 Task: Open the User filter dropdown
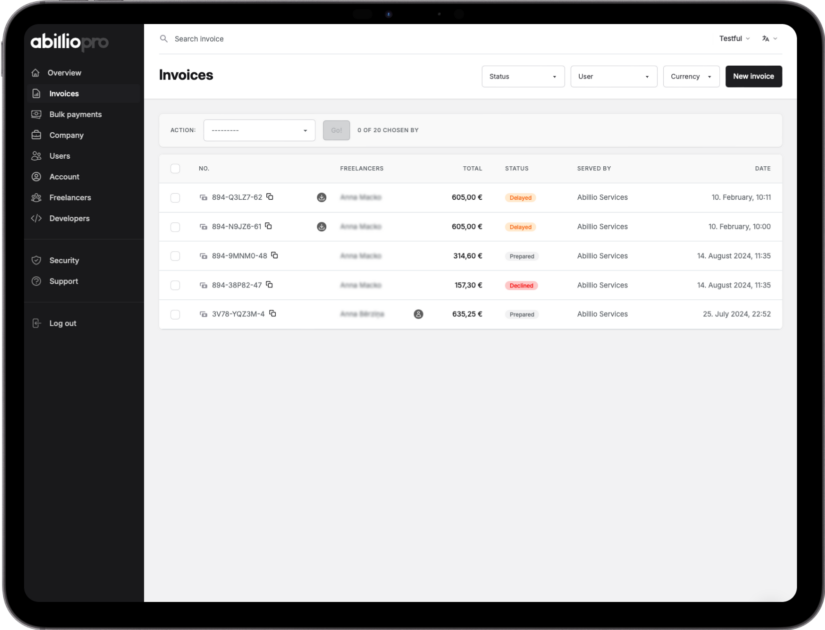tap(613, 76)
